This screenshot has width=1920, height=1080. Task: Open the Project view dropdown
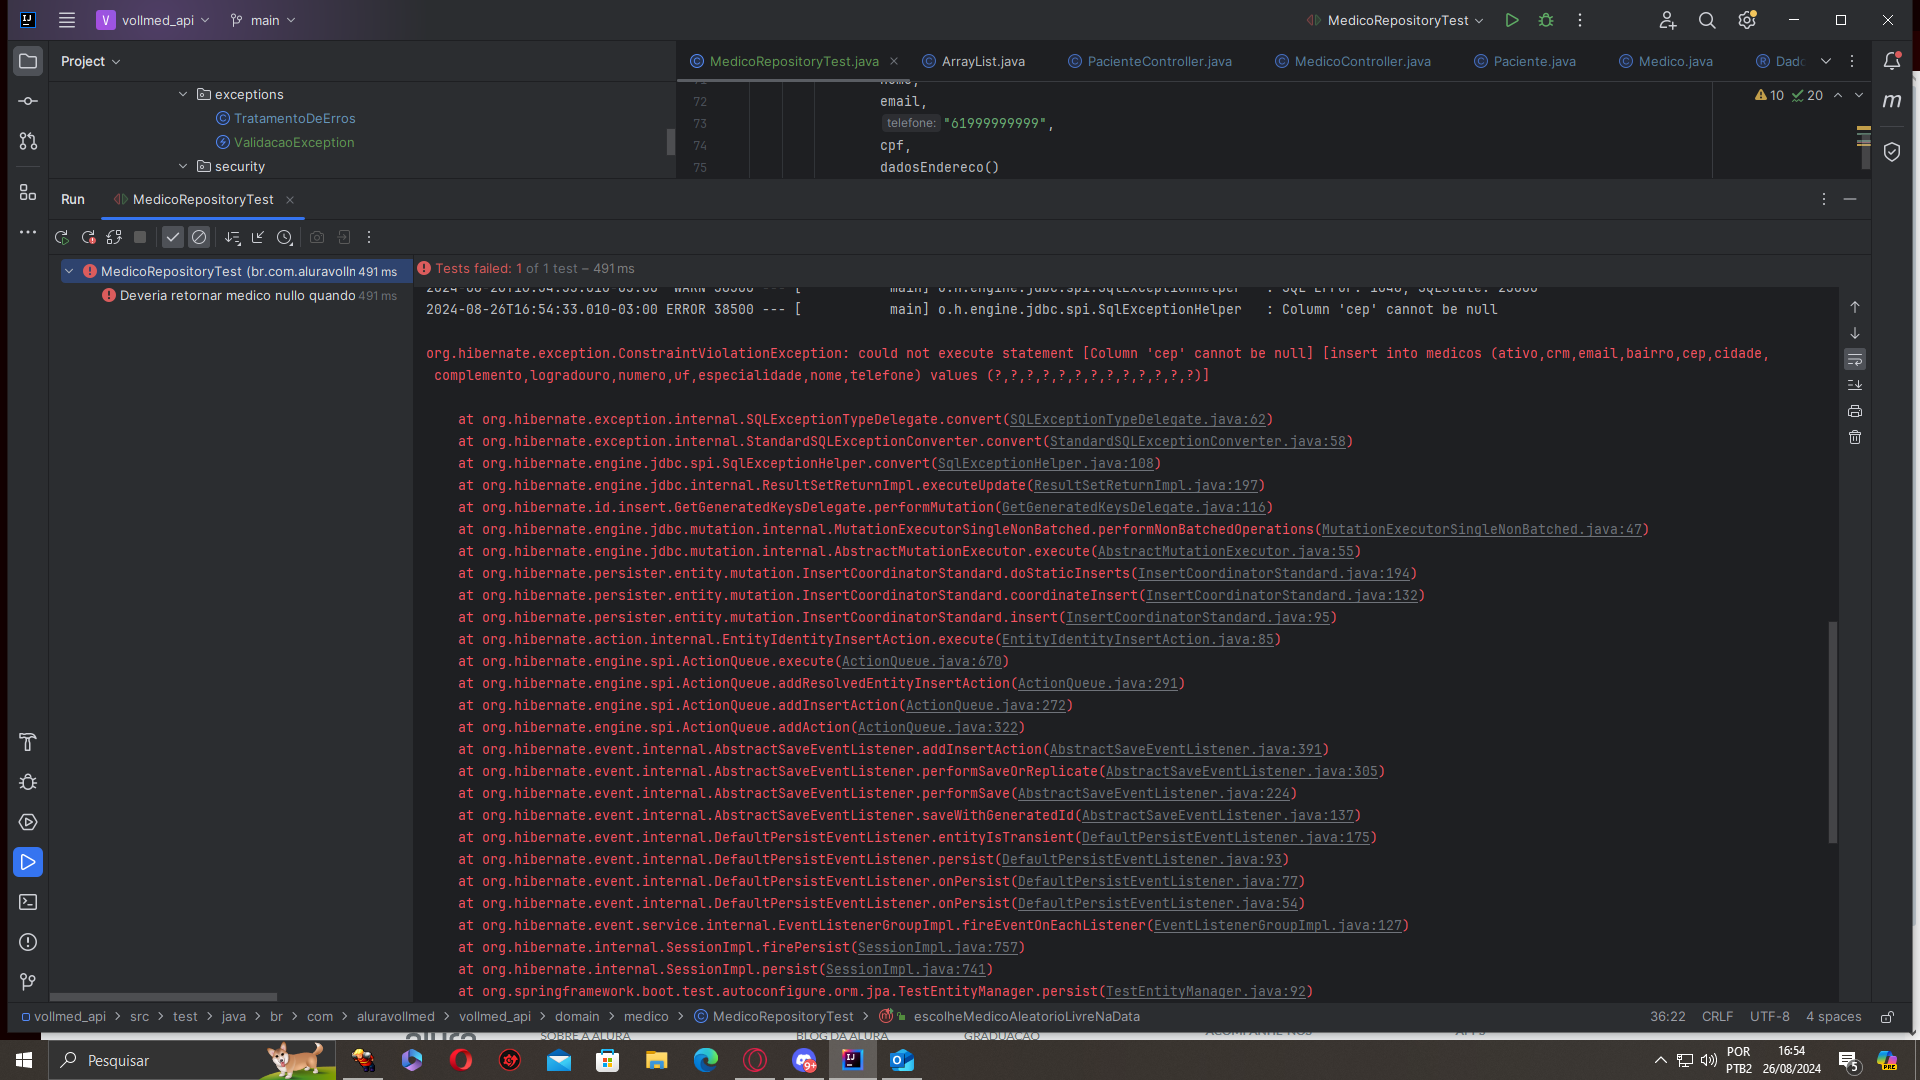[90, 62]
